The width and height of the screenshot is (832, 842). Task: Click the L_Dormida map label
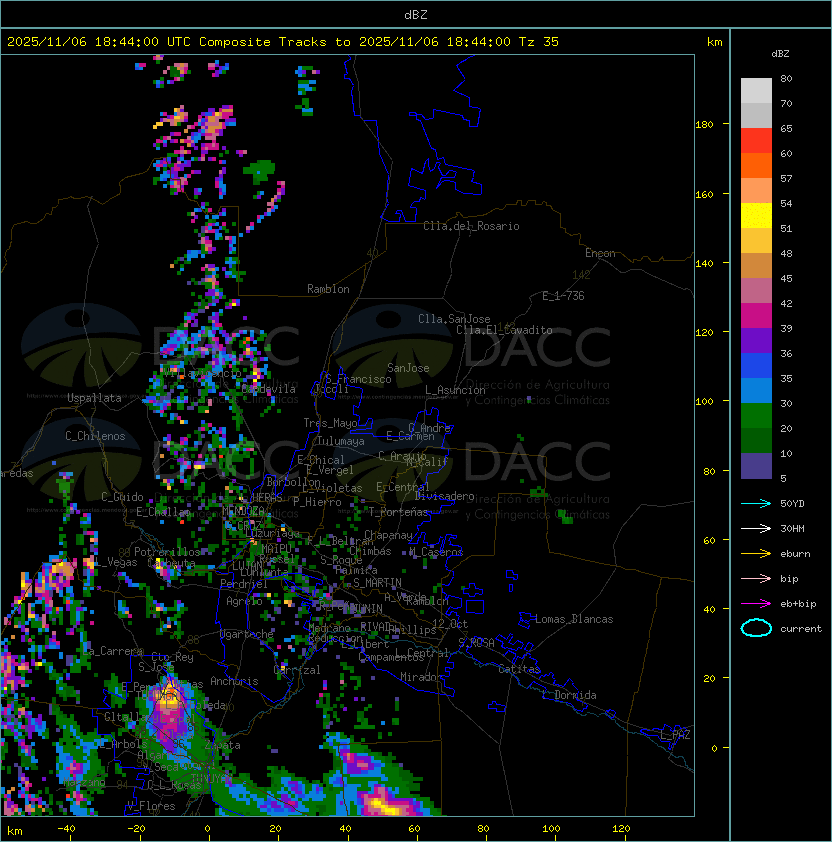point(569,695)
